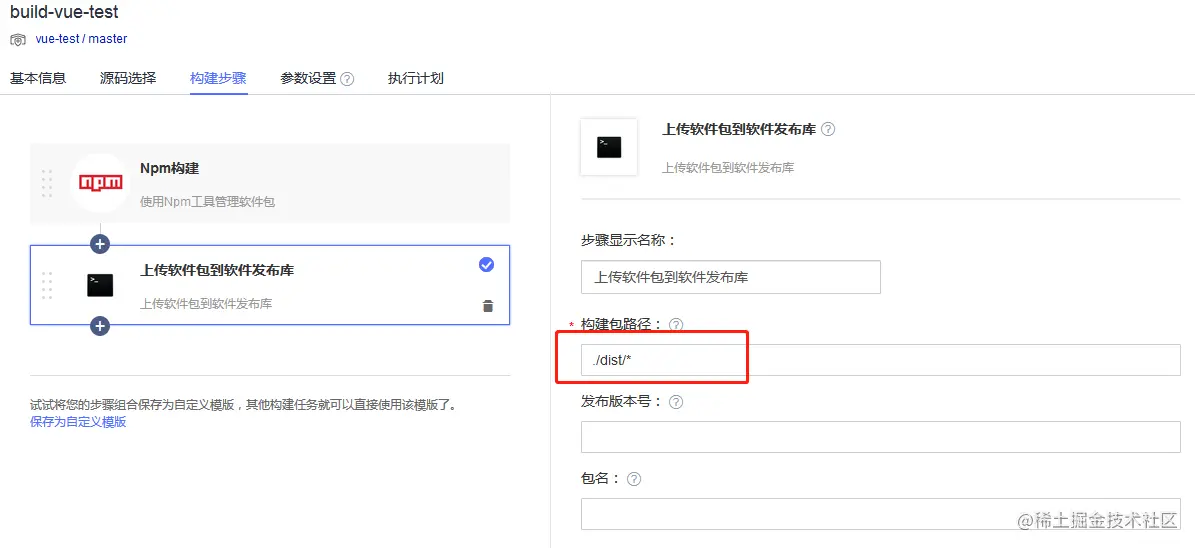The width and height of the screenshot is (1195, 548).
Task: Click the 保存为自定义模版 link
Action: pyautogui.click(x=78, y=421)
